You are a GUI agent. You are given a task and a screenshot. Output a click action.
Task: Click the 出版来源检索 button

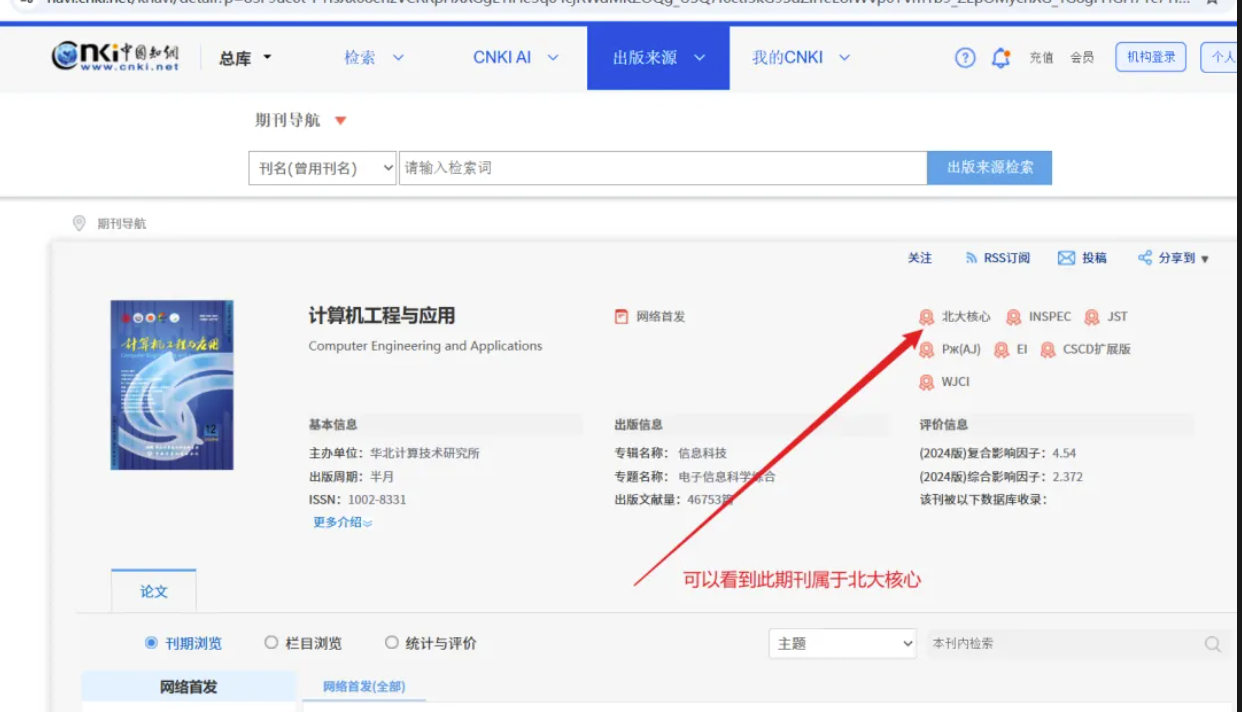tap(990, 167)
